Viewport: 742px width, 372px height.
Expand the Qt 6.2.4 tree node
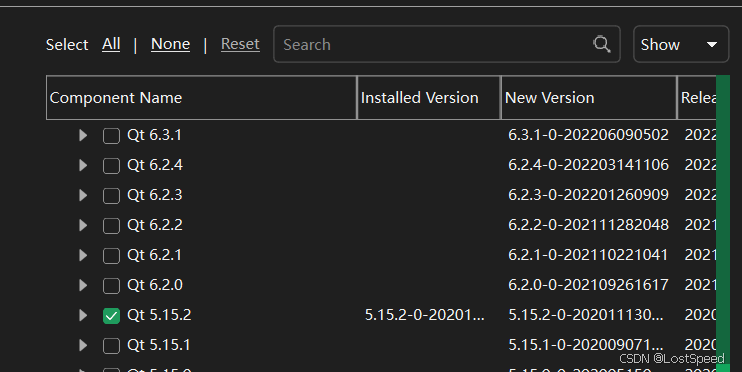point(83,165)
